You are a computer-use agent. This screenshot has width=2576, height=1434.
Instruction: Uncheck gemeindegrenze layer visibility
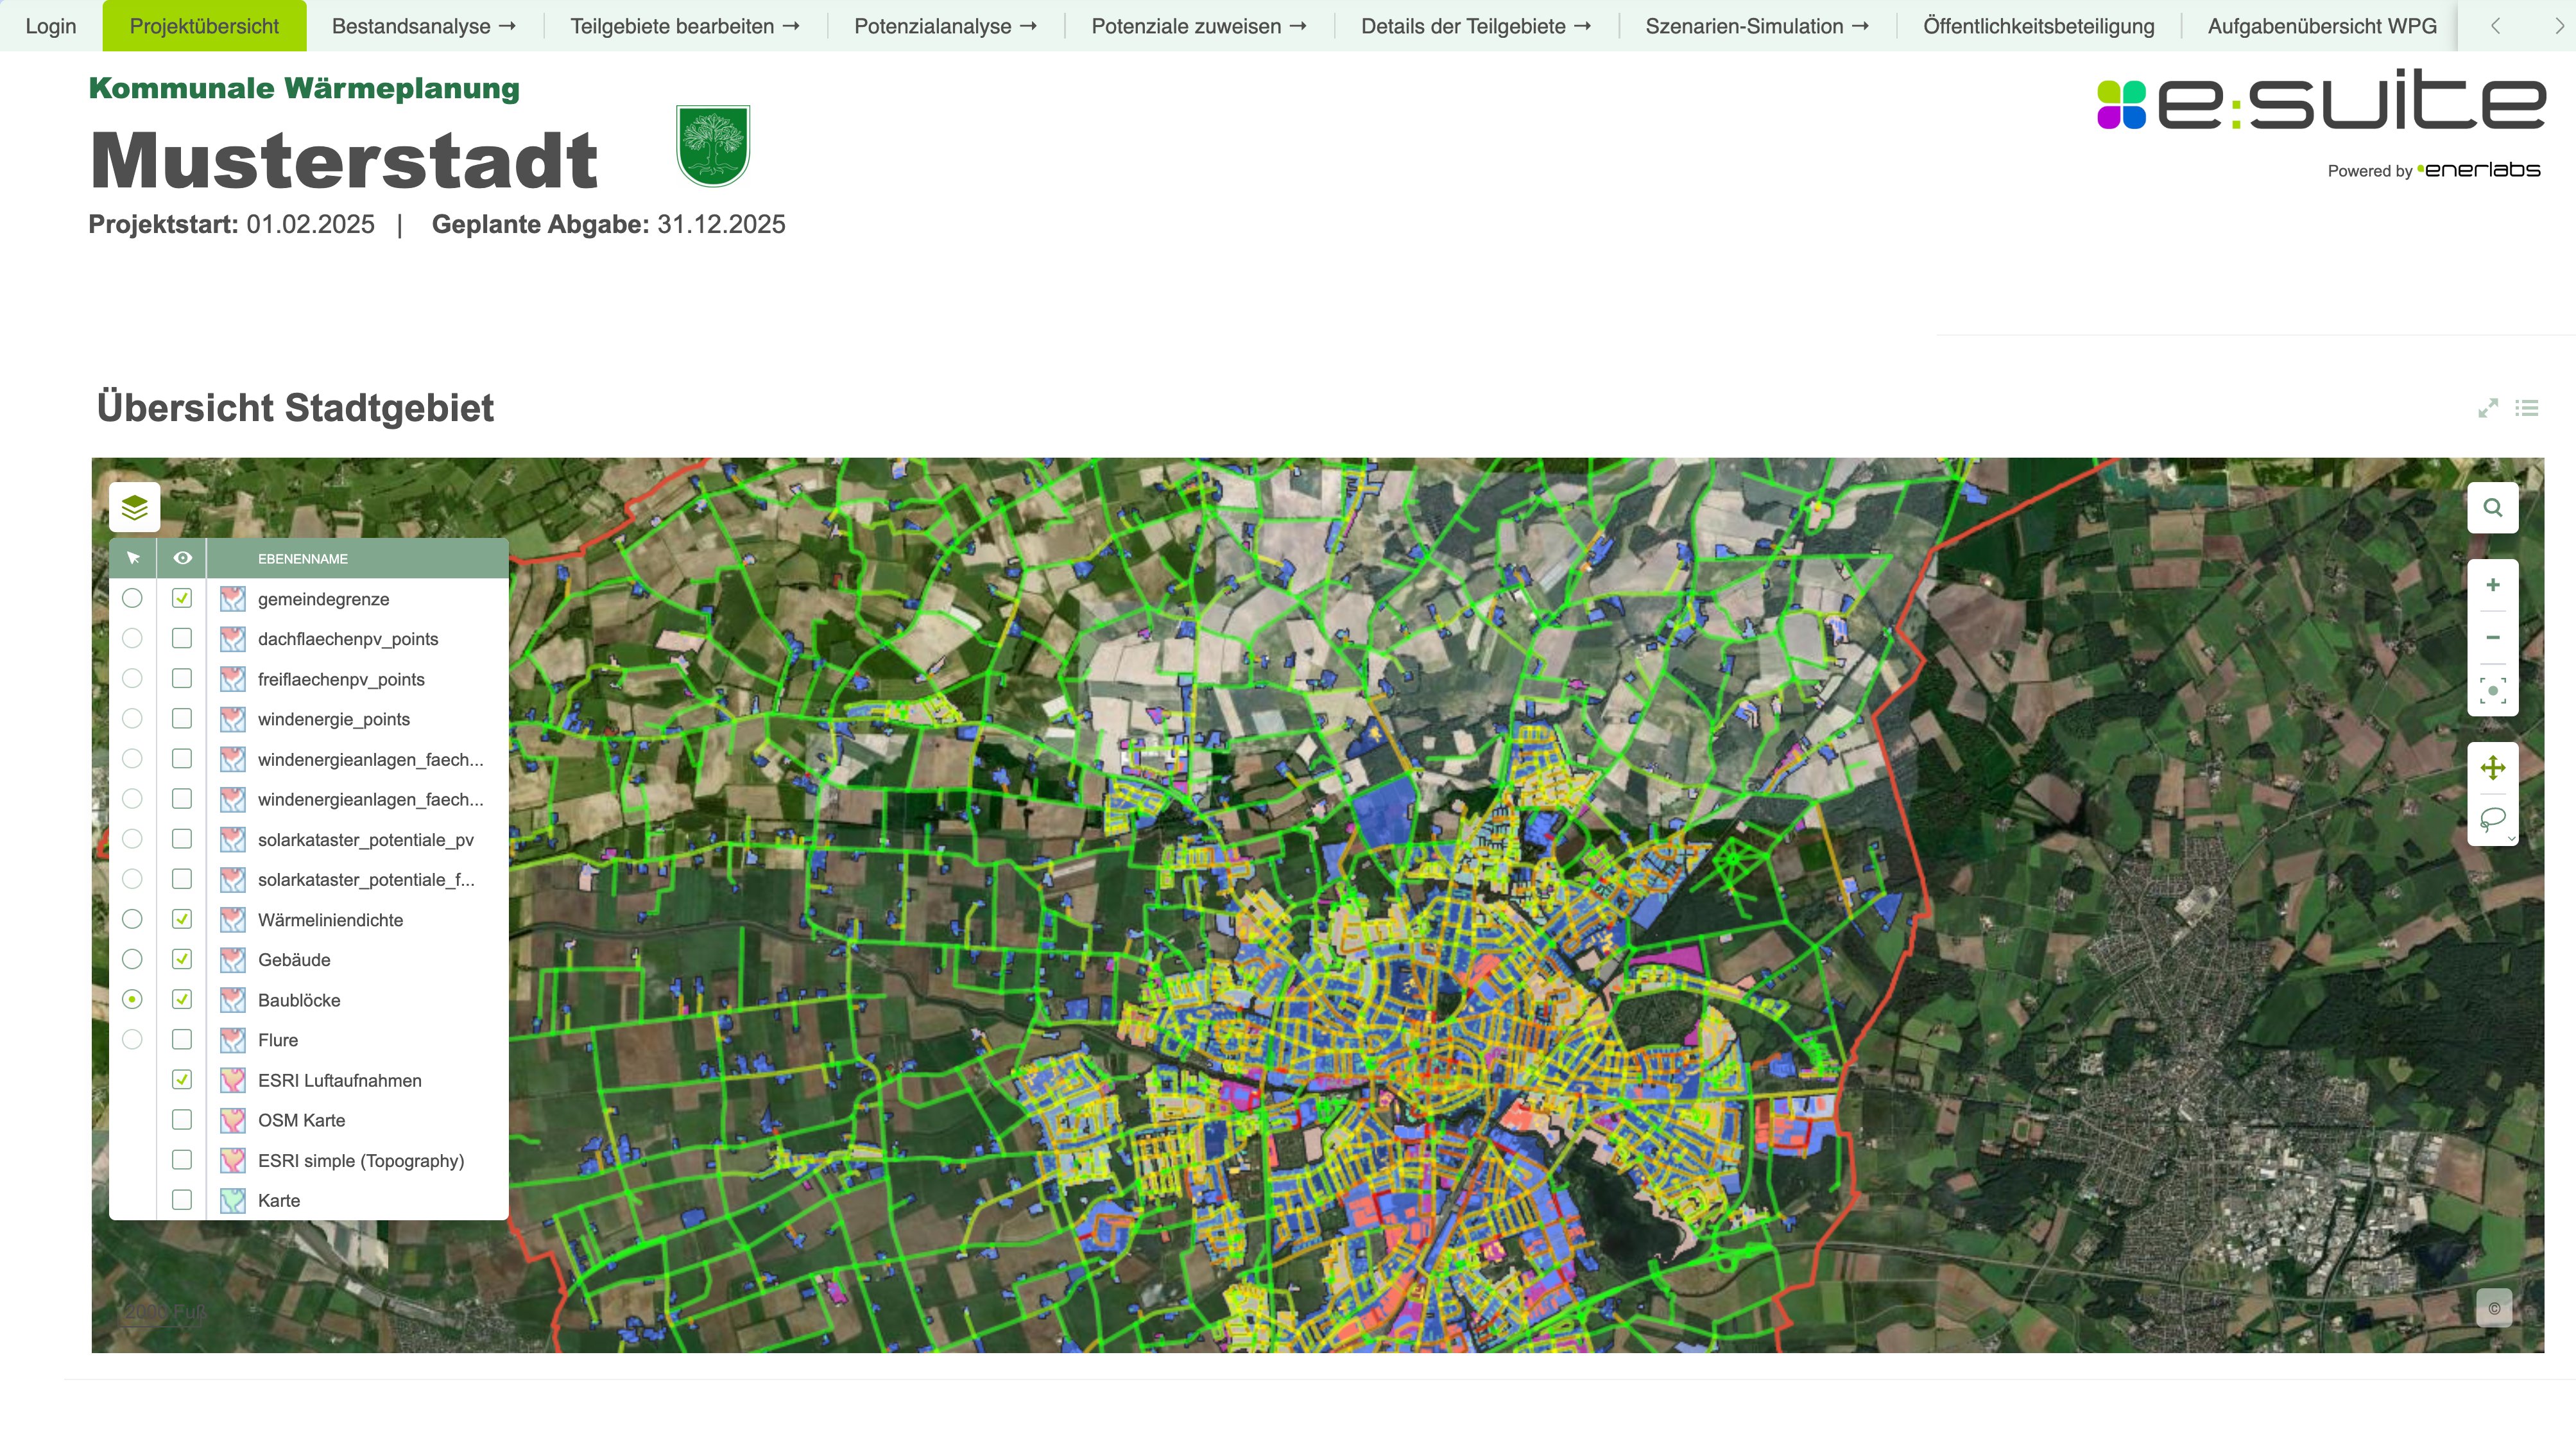[181, 598]
